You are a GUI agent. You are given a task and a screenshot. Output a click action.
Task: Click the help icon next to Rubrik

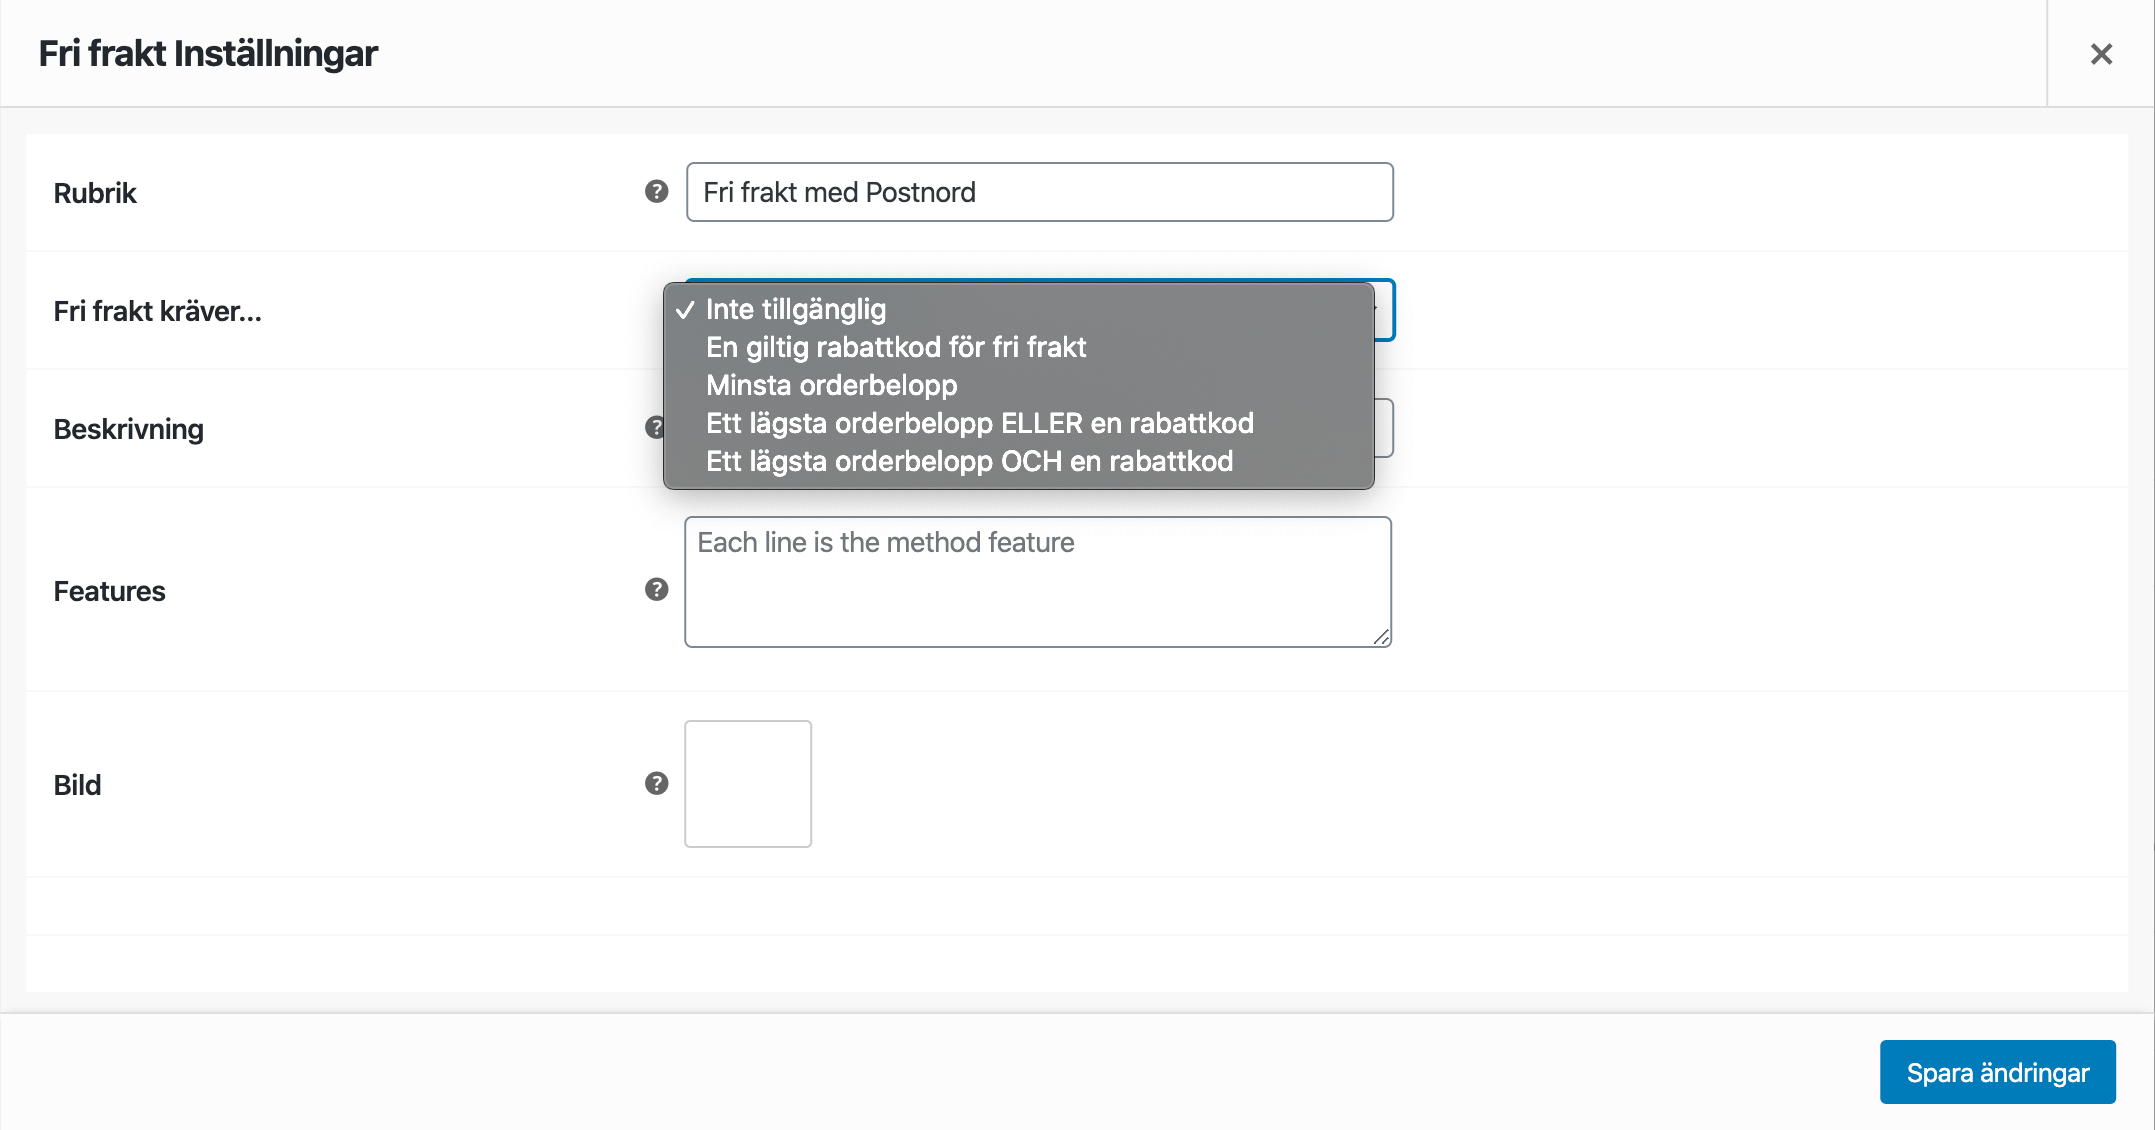click(x=656, y=191)
